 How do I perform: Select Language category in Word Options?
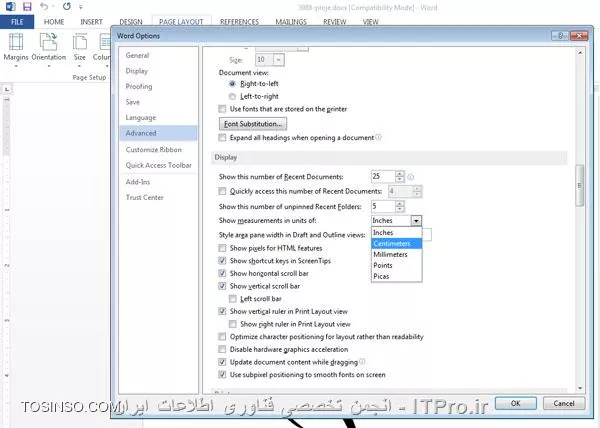pyautogui.click(x=158, y=118)
